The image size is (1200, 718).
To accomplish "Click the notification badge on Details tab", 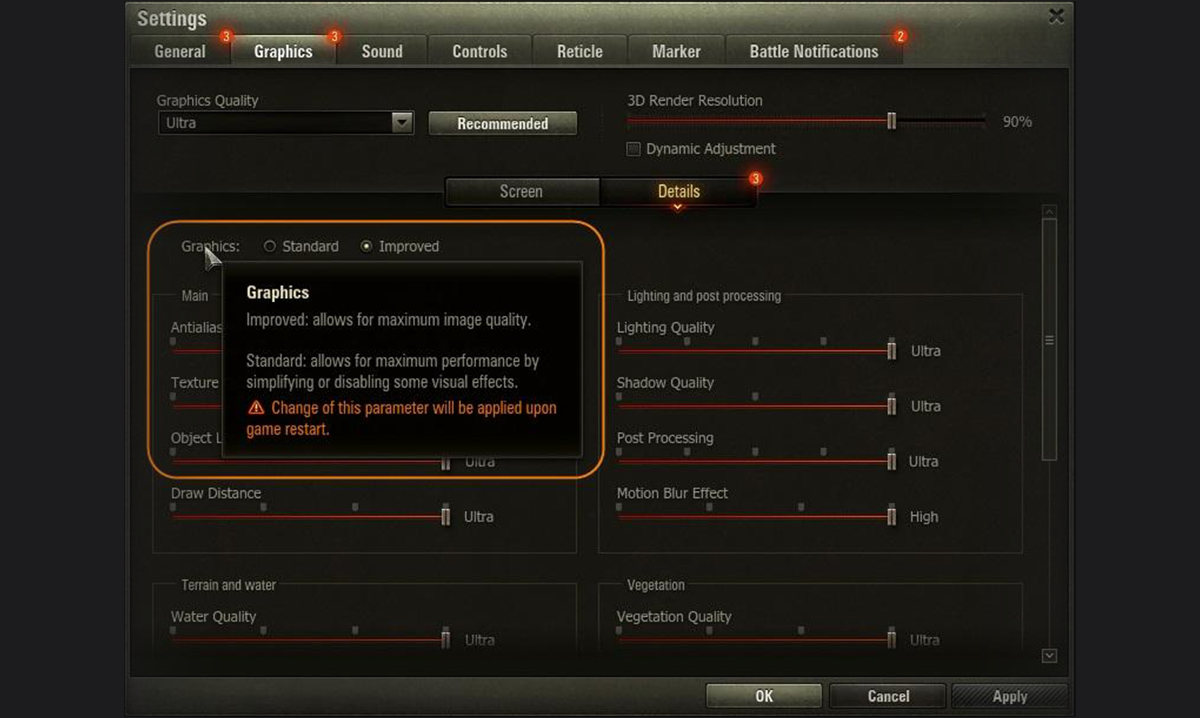I will point(755,179).
